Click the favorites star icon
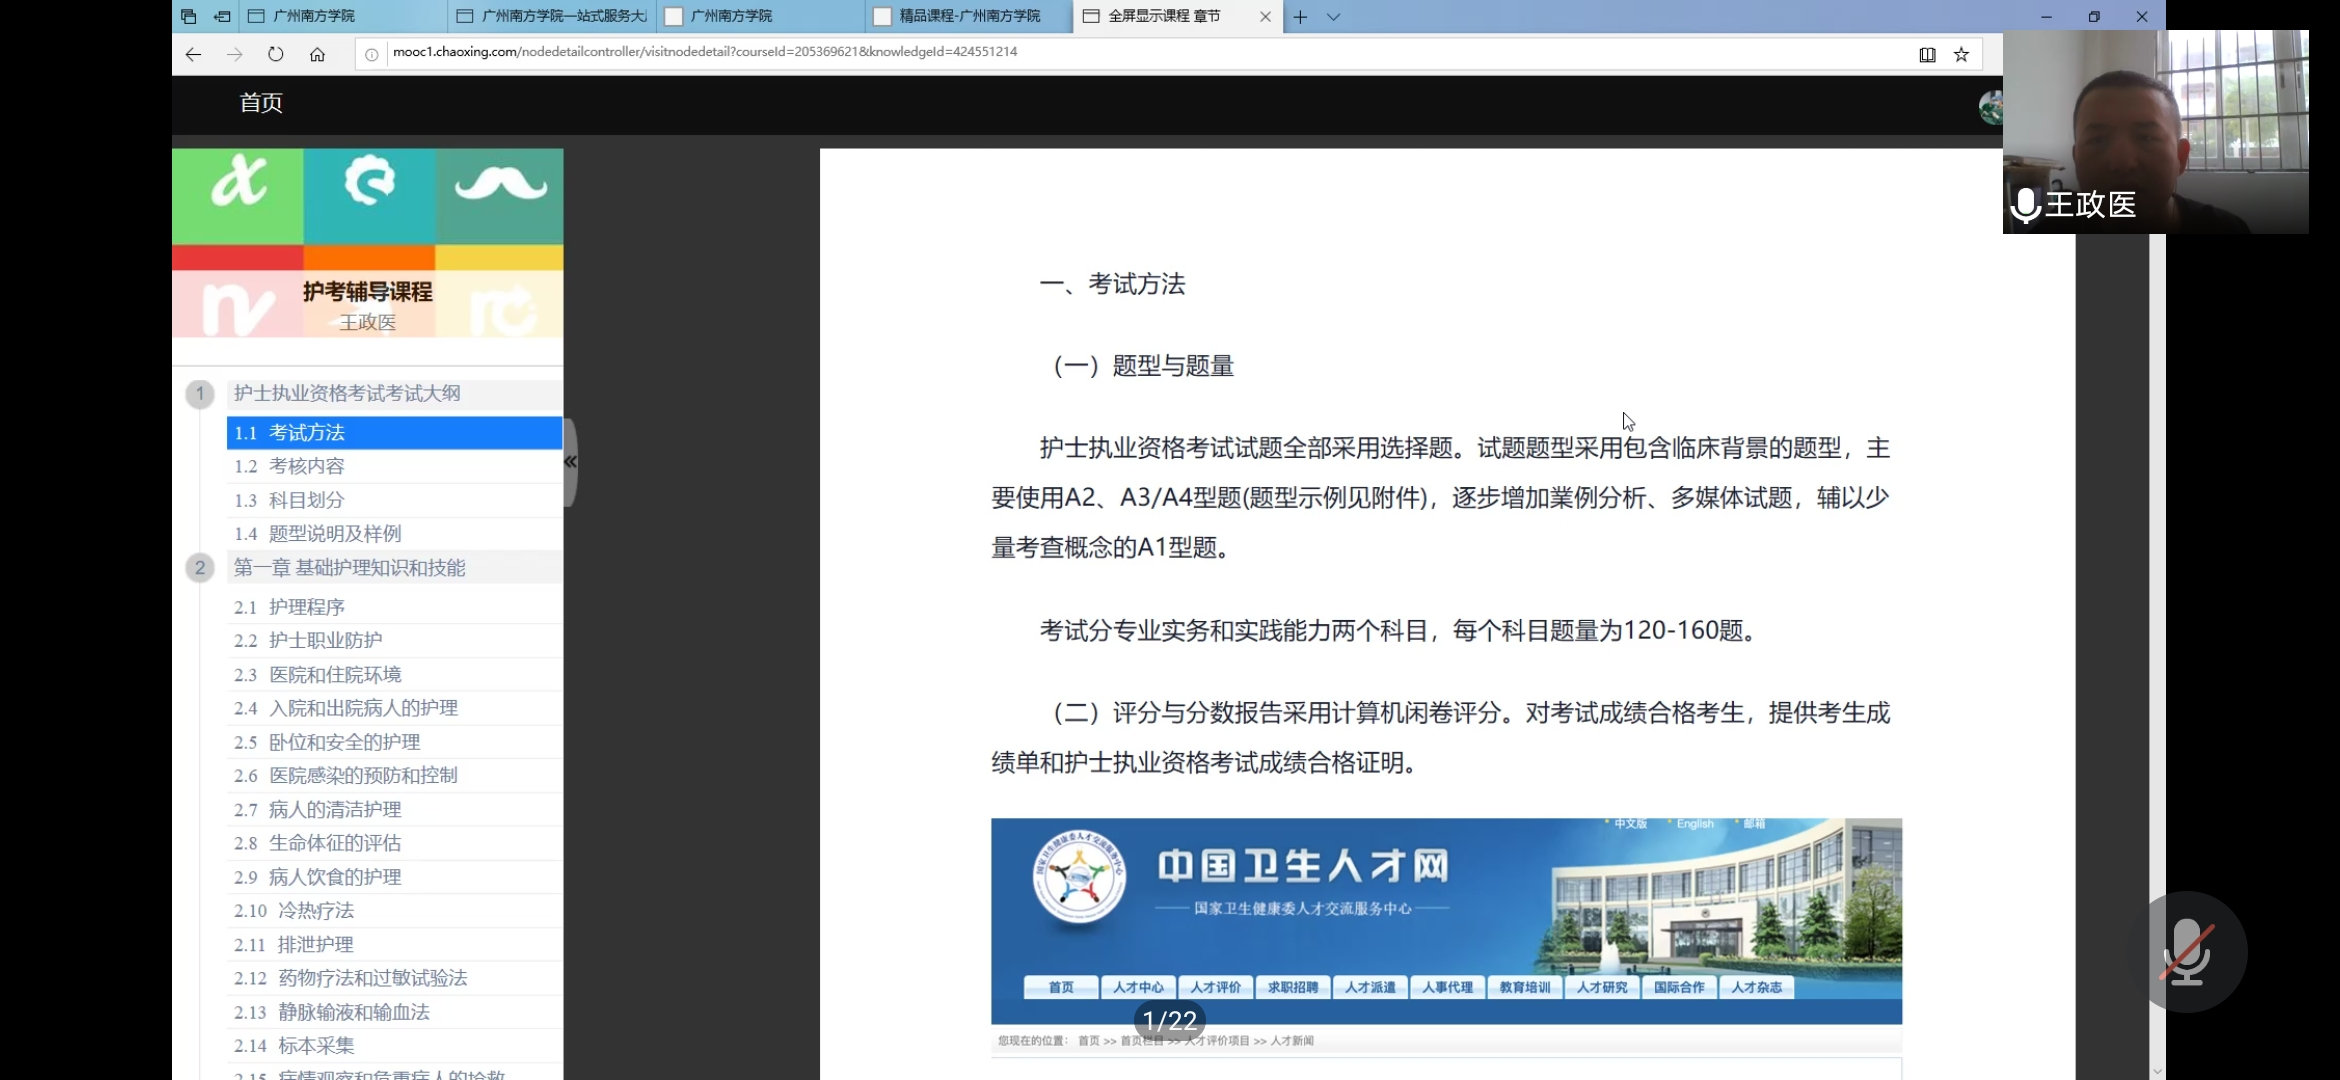The image size is (2340, 1080). (1961, 54)
